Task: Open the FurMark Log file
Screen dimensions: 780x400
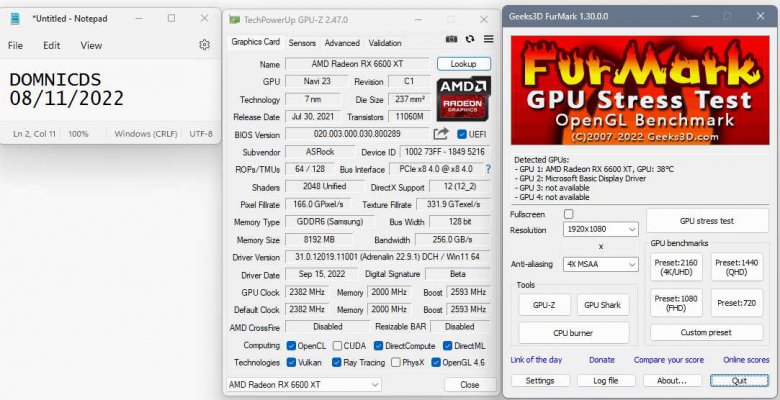Action: (x=606, y=381)
